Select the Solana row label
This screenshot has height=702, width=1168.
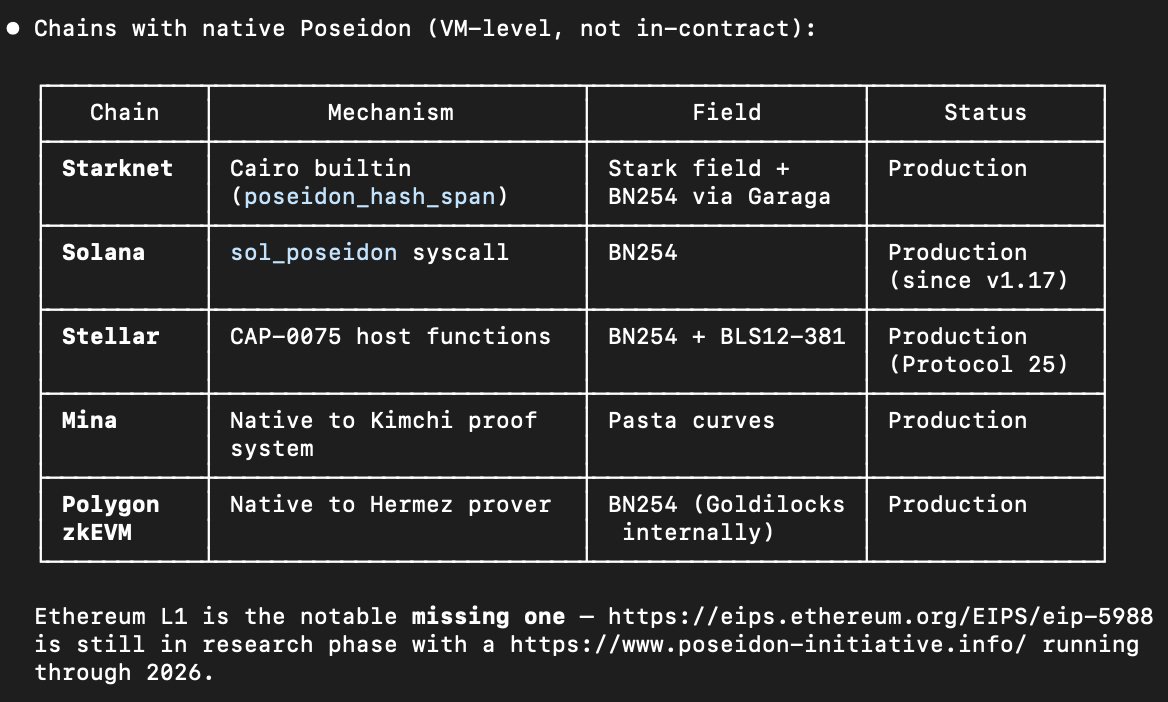(x=103, y=252)
